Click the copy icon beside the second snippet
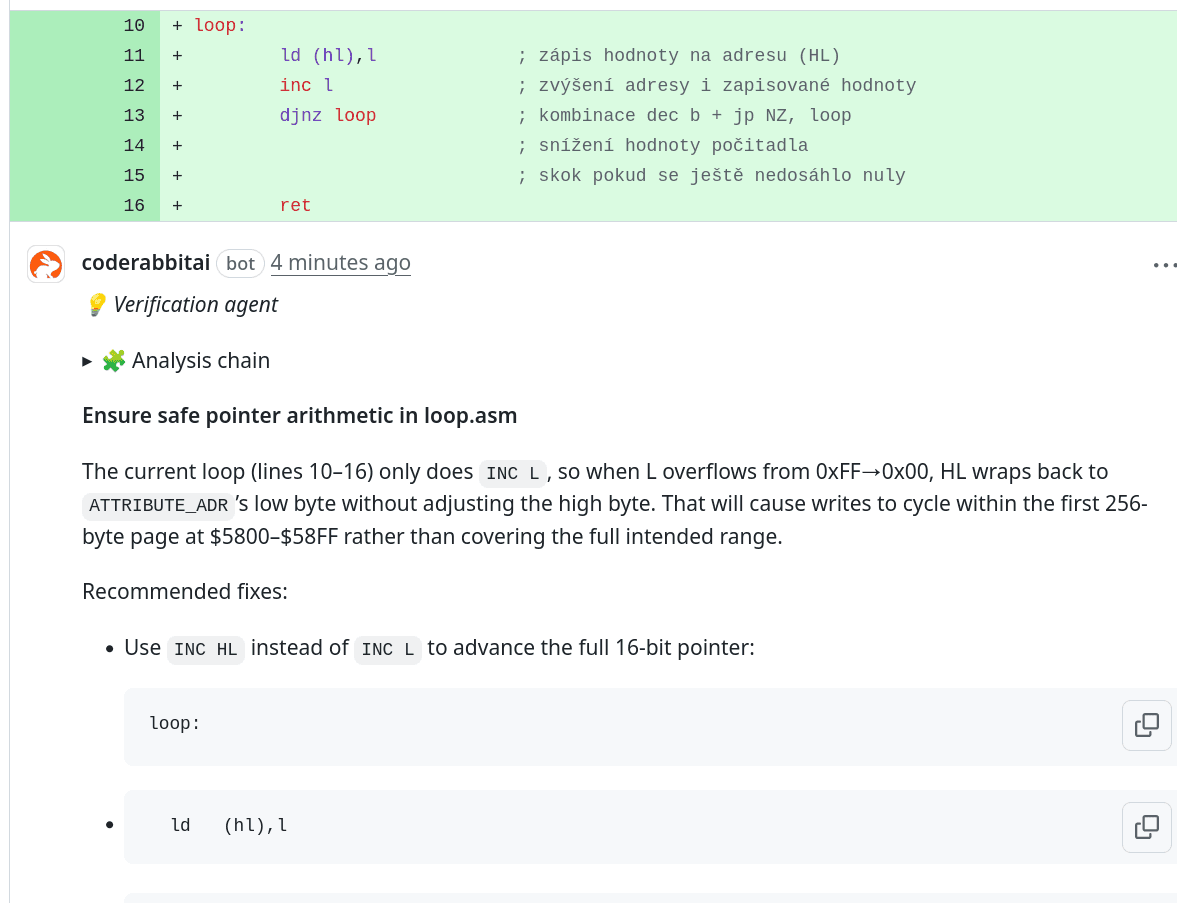This screenshot has height=903, width=1177. coord(1146,827)
